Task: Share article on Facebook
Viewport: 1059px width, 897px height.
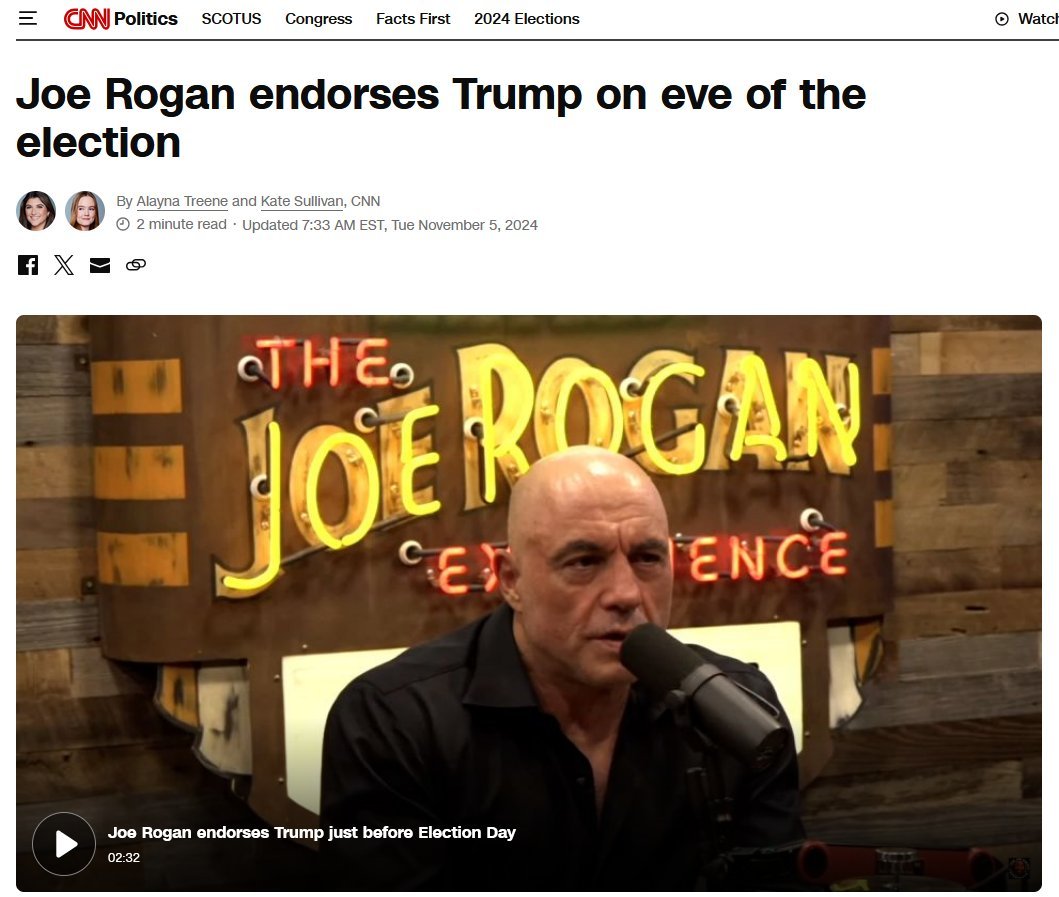Action: pos(28,265)
